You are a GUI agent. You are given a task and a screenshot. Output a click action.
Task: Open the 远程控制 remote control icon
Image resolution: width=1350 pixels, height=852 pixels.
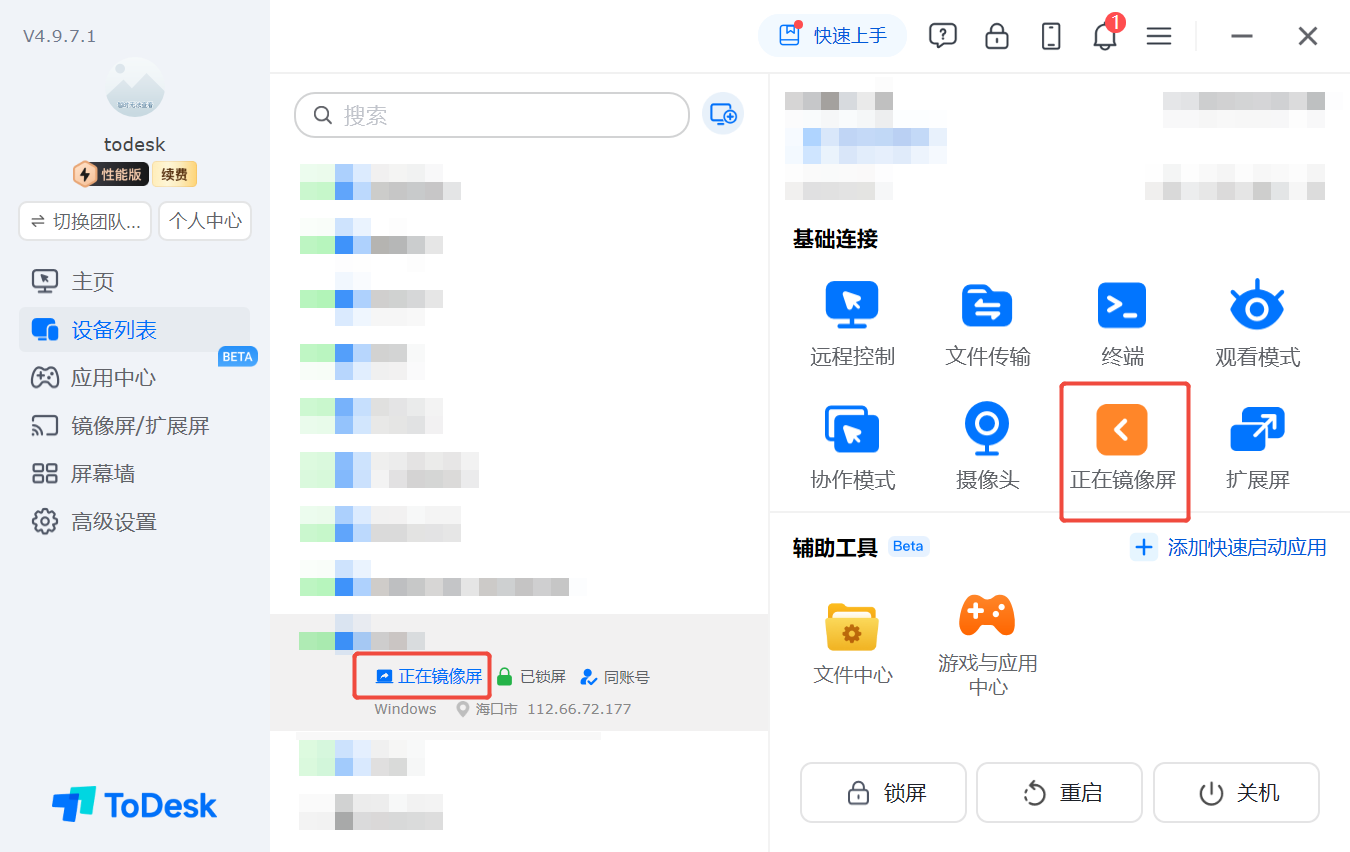point(852,306)
